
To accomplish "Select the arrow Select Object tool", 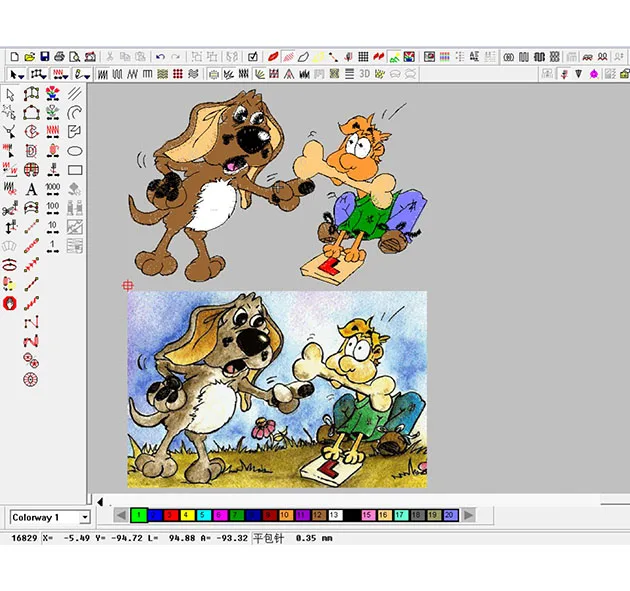I will [10, 94].
